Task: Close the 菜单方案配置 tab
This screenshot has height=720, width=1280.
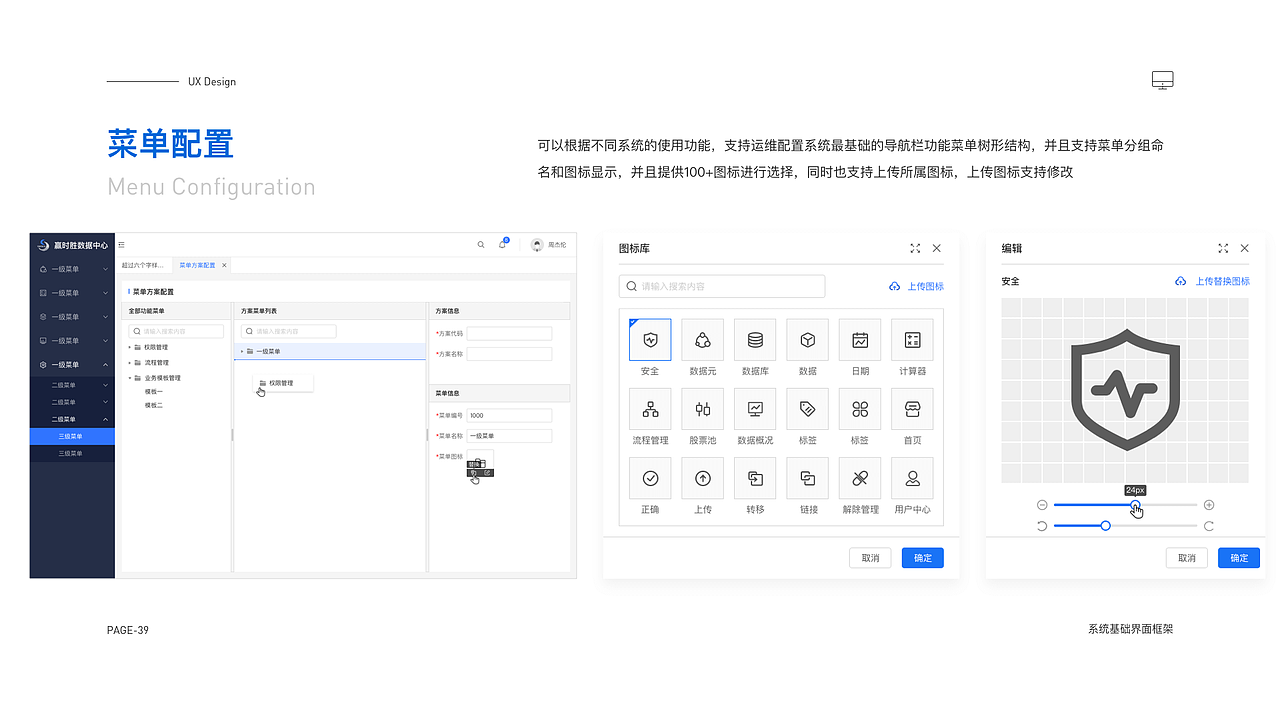Action: pos(224,265)
